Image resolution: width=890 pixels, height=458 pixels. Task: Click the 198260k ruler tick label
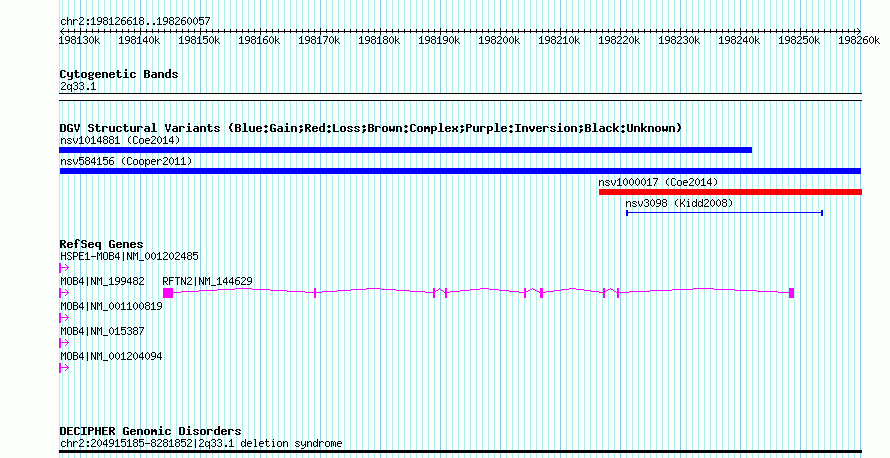click(x=859, y=40)
